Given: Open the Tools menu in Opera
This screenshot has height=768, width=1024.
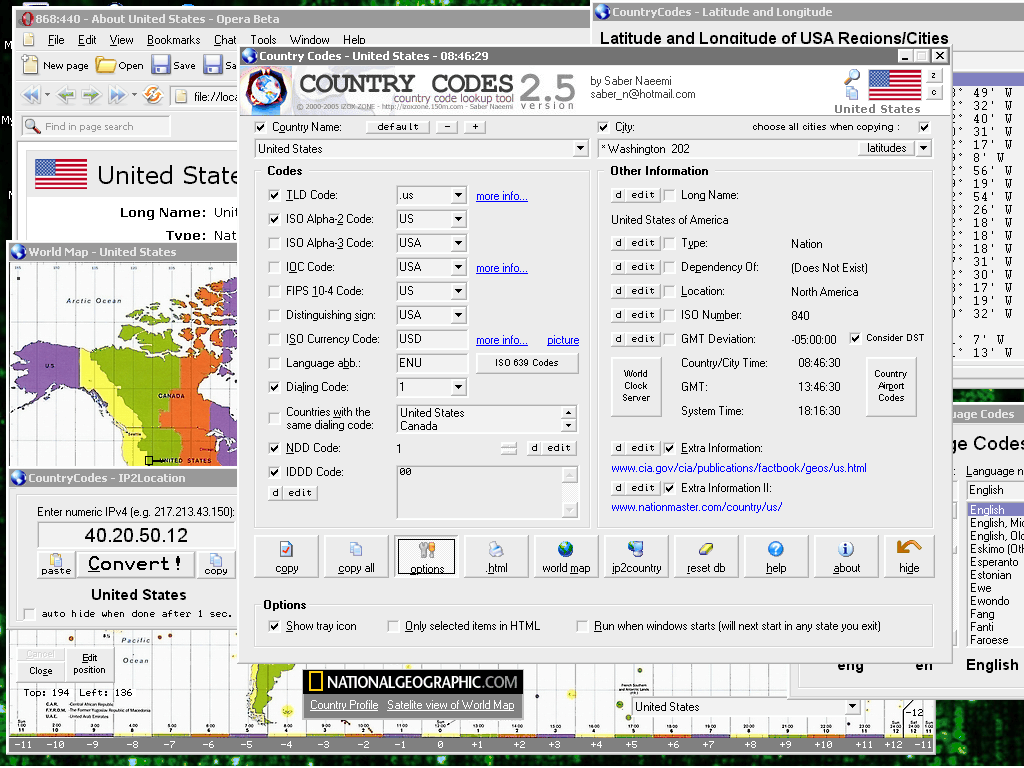Looking at the screenshot, I should click(x=263, y=40).
